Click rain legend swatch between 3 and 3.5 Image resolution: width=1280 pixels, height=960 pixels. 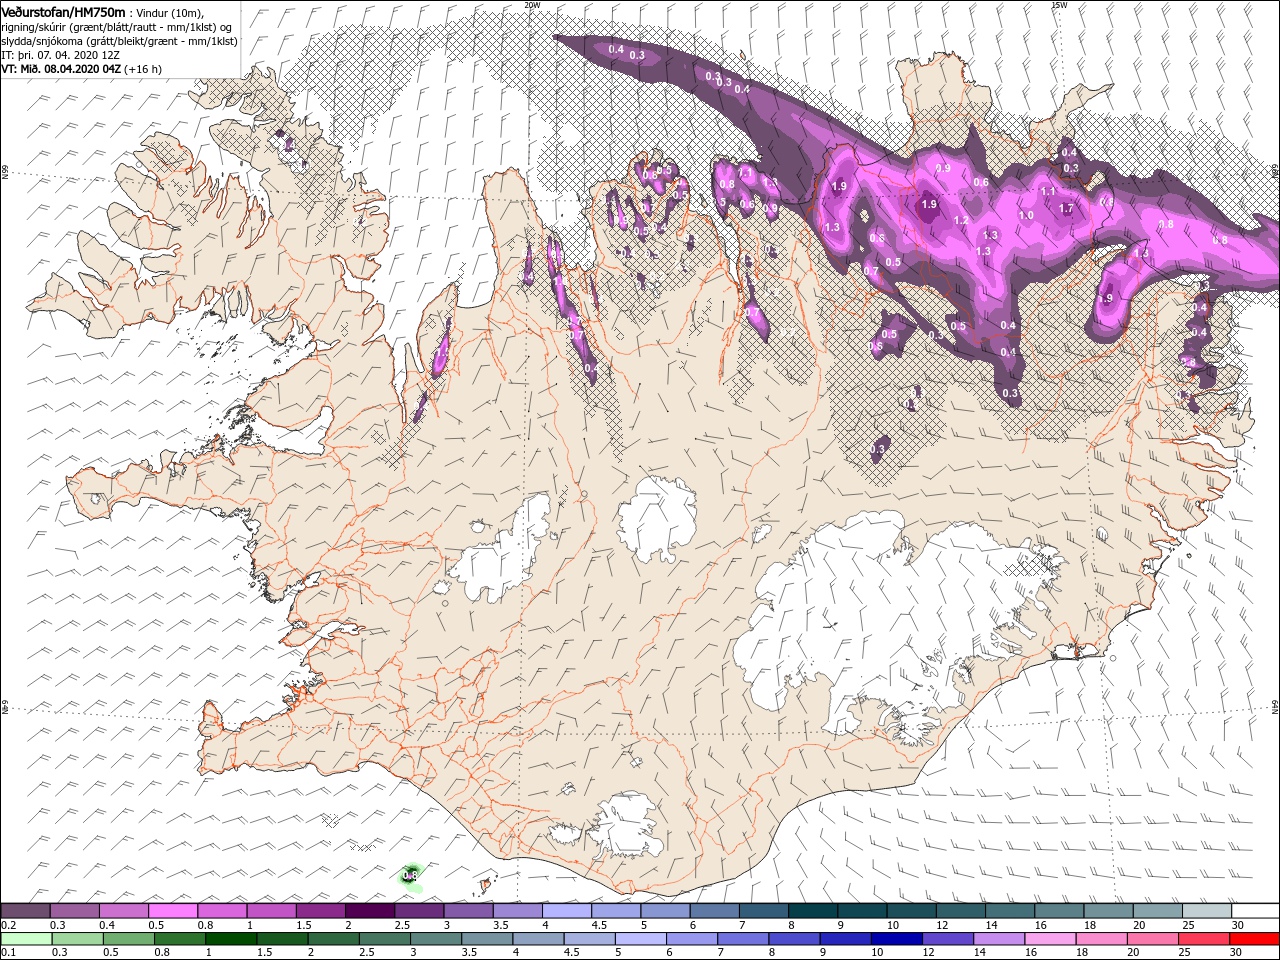coord(436,939)
